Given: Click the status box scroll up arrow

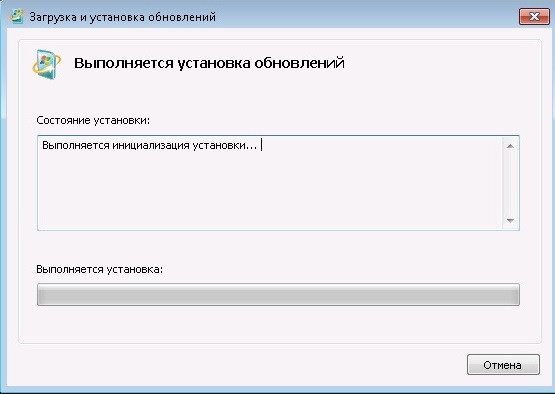Looking at the screenshot, I should point(510,146).
